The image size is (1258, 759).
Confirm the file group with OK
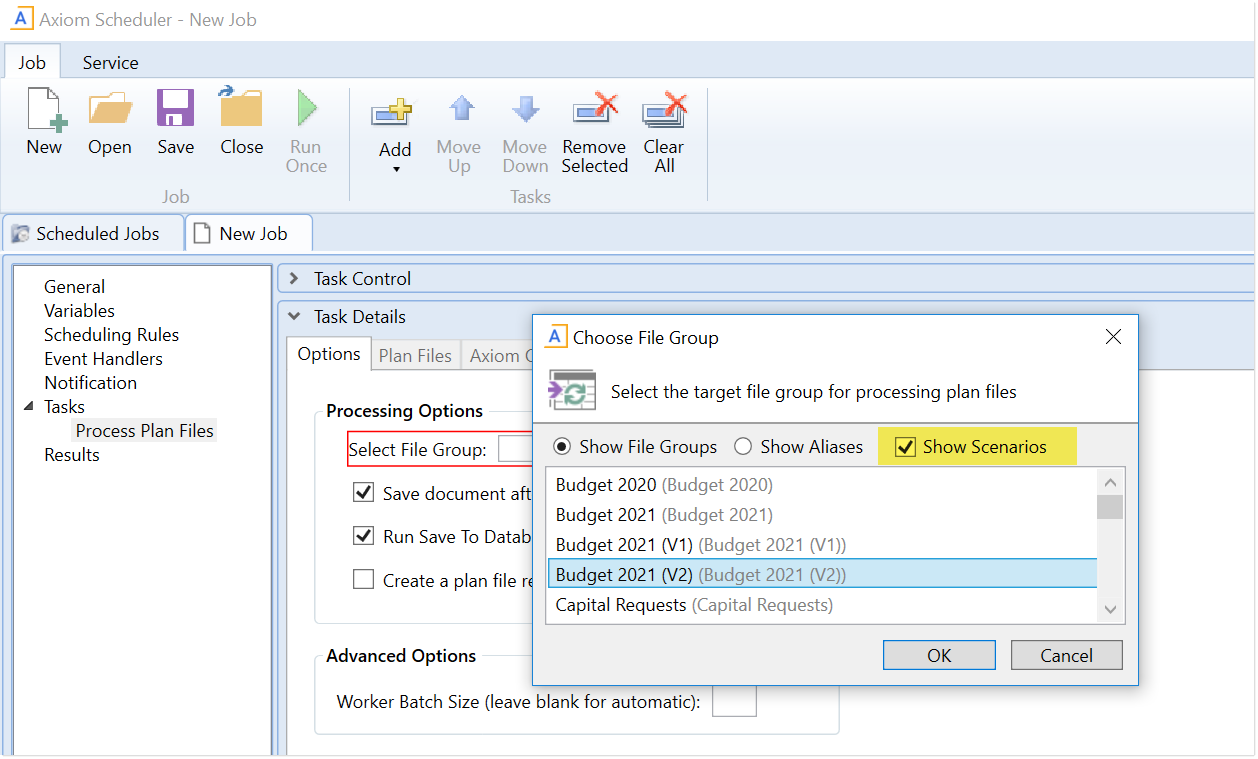pos(939,655)
